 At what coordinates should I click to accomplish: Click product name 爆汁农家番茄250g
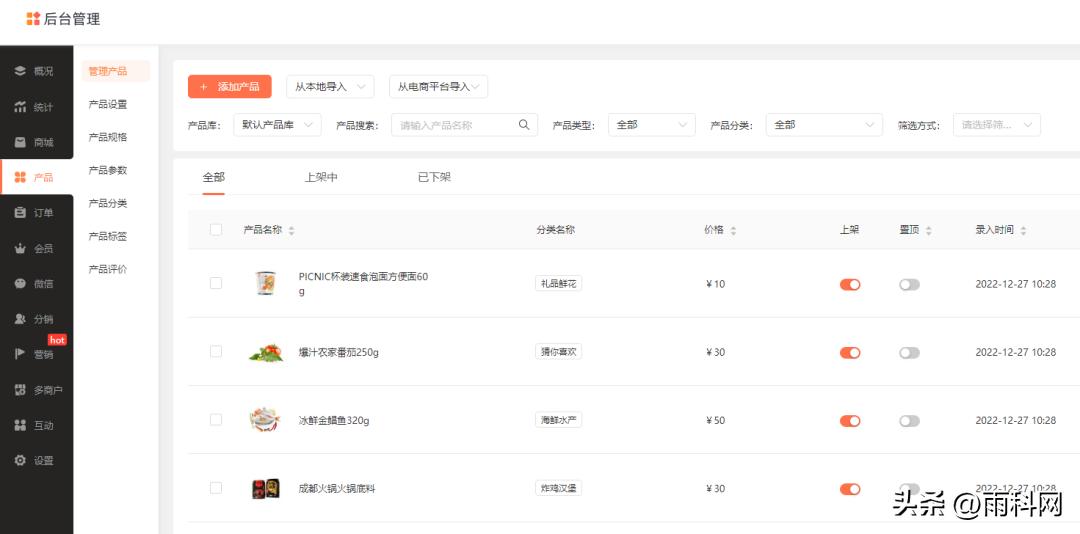339,352
